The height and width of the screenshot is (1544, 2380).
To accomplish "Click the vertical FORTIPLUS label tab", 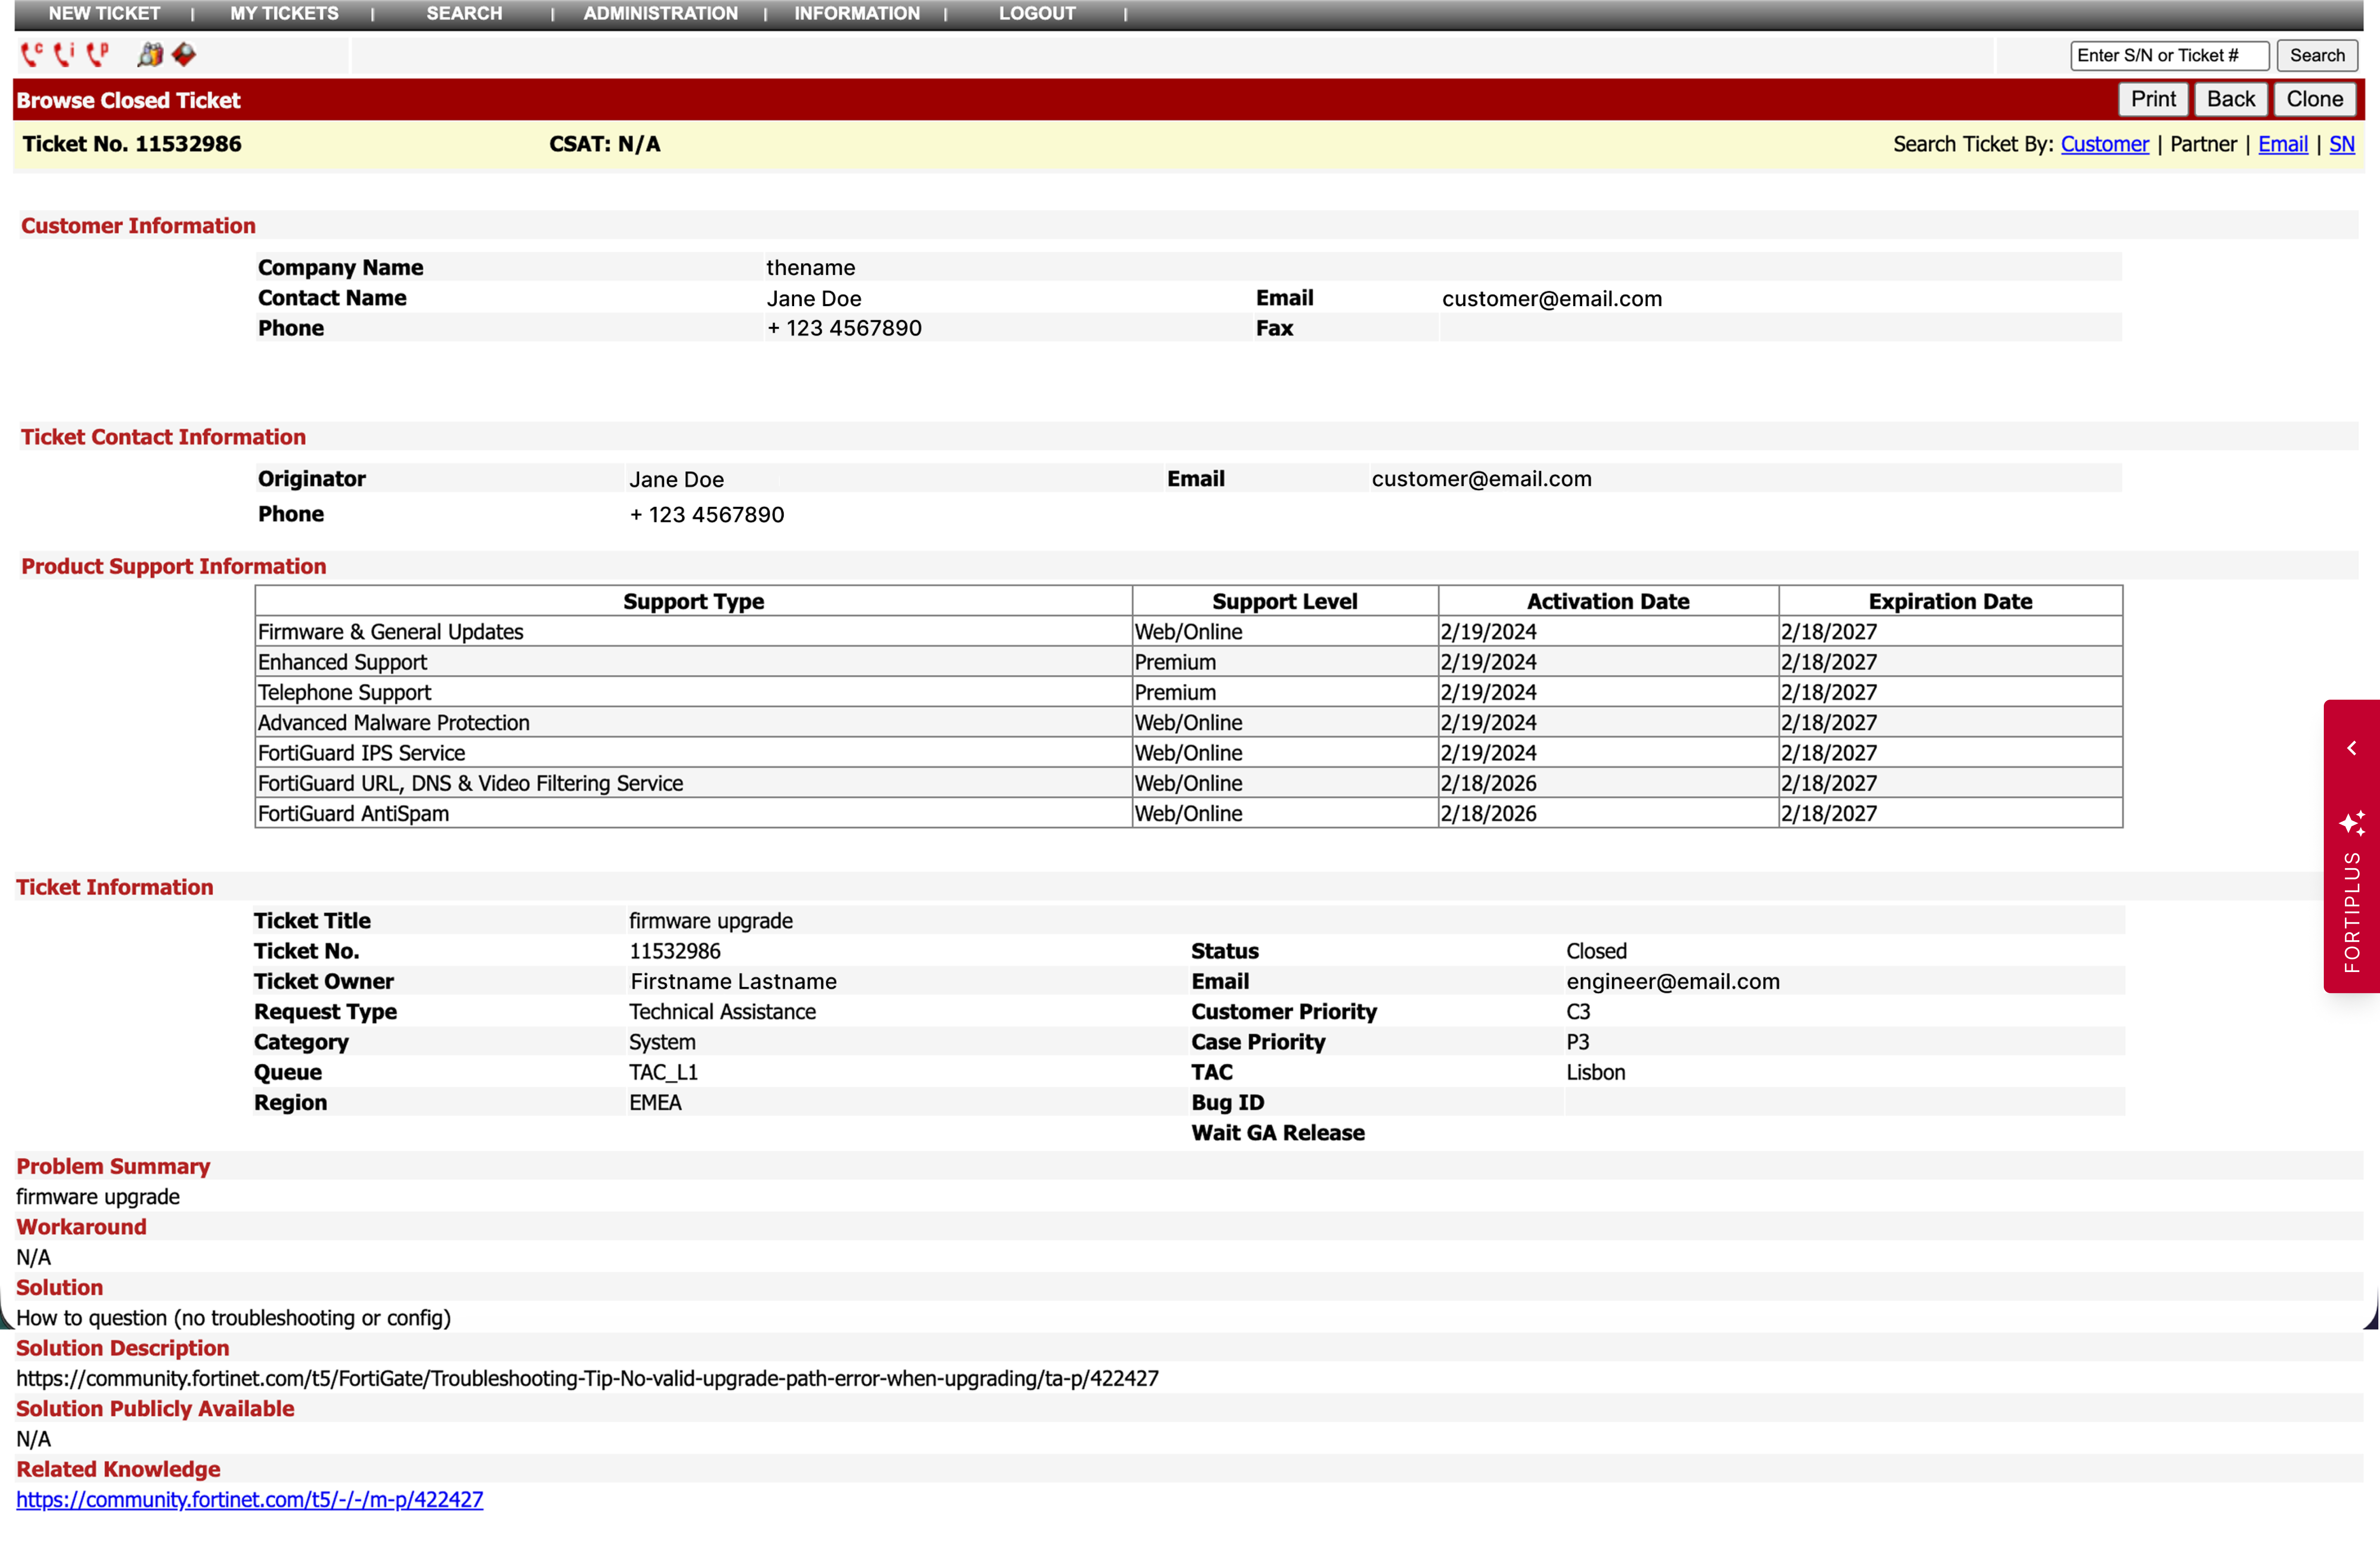I will coord(2352,912).
